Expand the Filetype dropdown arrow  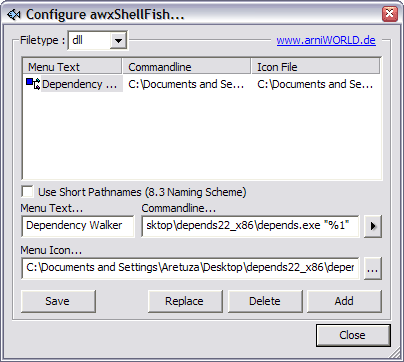[x=118, y=41]
